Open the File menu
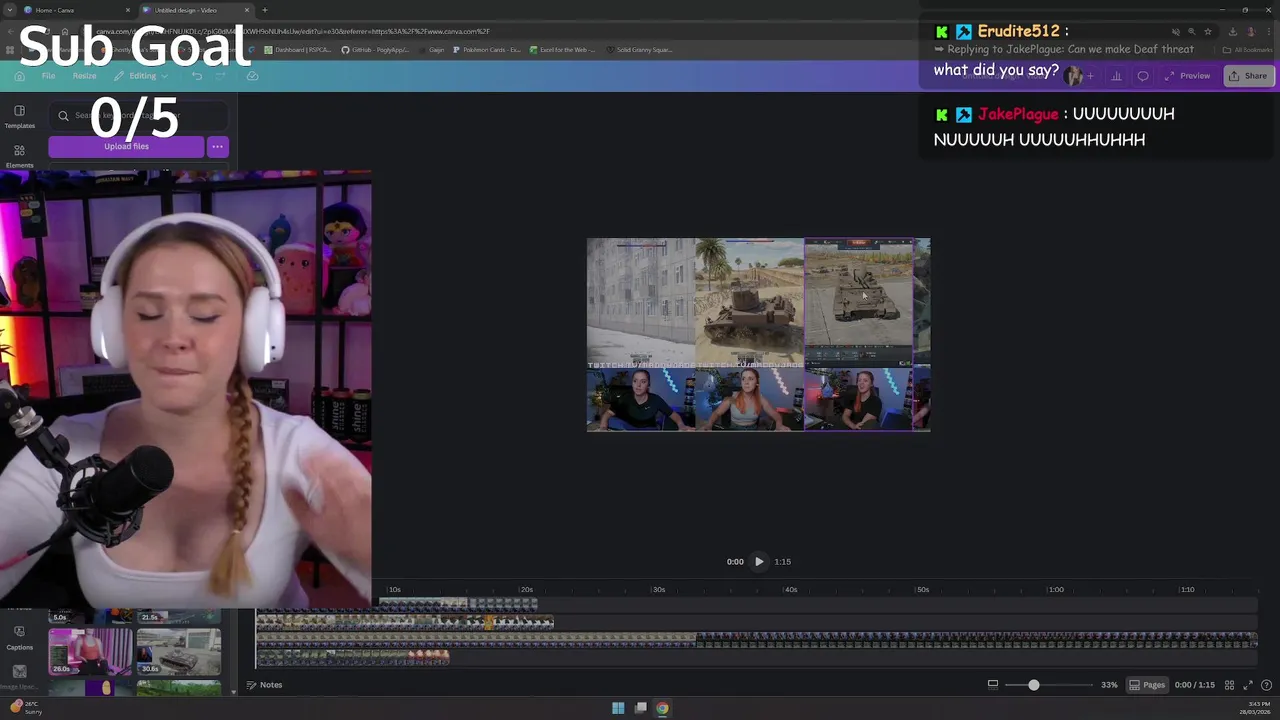Viewport: 1280px width, 720px height. (x=48, y=76)
